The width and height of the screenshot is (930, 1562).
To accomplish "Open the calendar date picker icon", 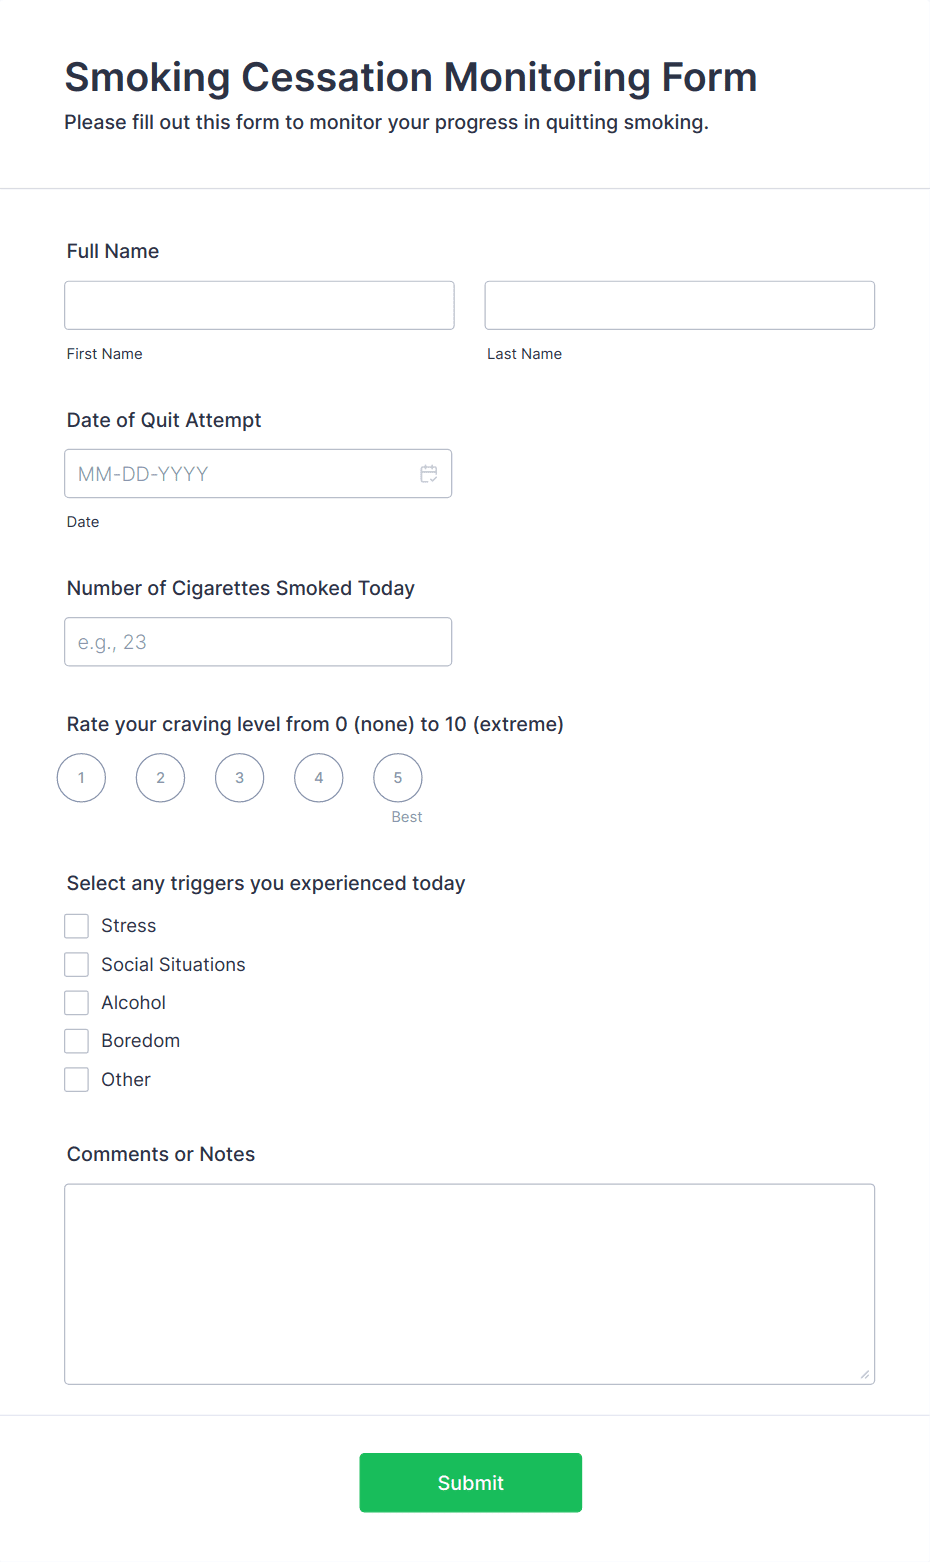I will pyautogui.click(x=429, y=474).
